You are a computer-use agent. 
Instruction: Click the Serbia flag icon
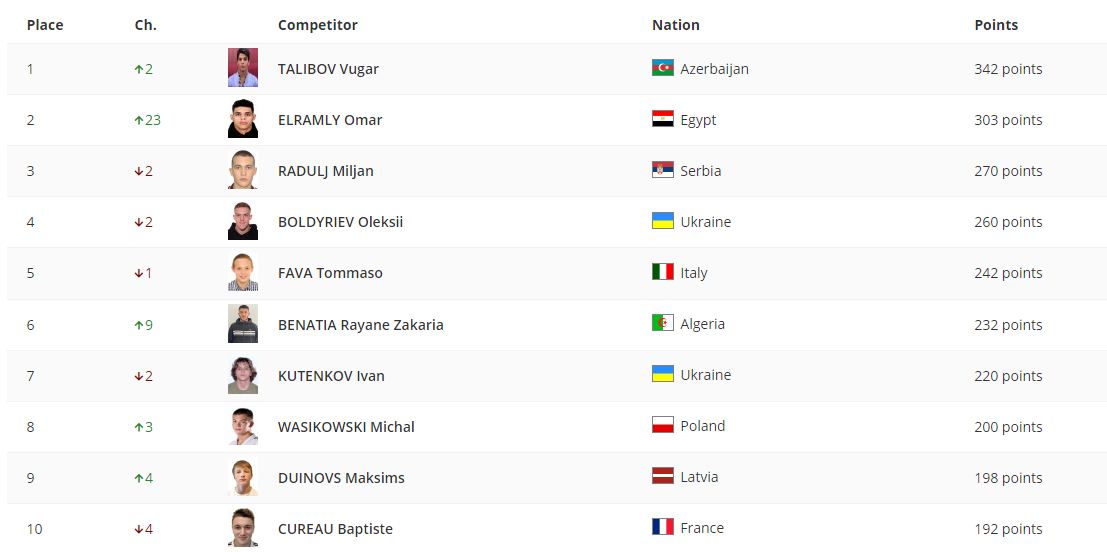662,170
